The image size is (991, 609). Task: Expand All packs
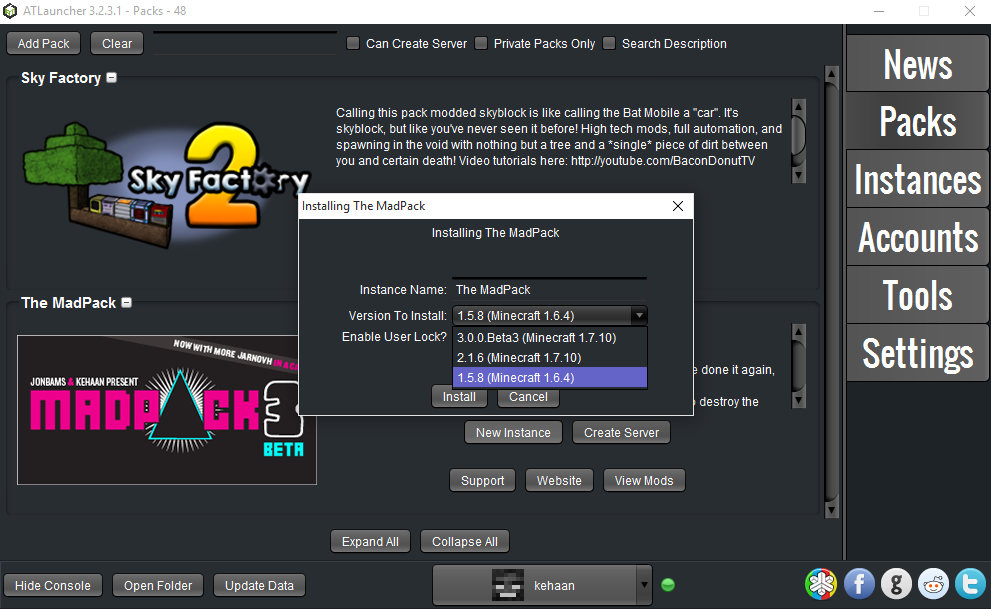[370, 541]
